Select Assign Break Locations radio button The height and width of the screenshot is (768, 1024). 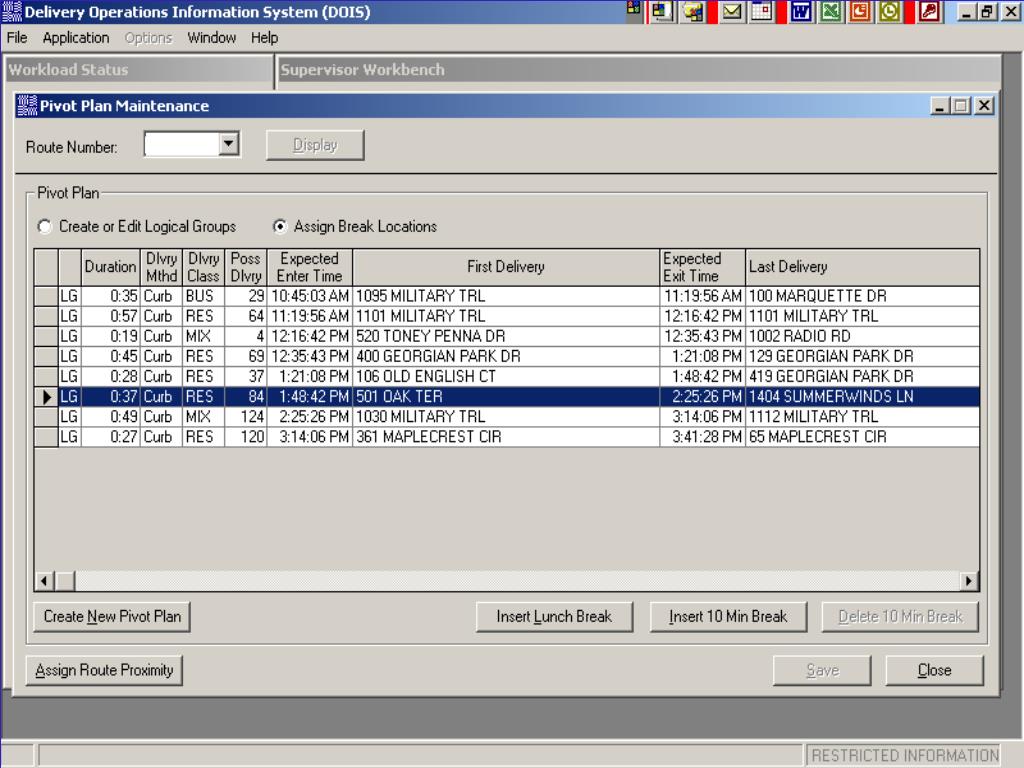[280, 227]
